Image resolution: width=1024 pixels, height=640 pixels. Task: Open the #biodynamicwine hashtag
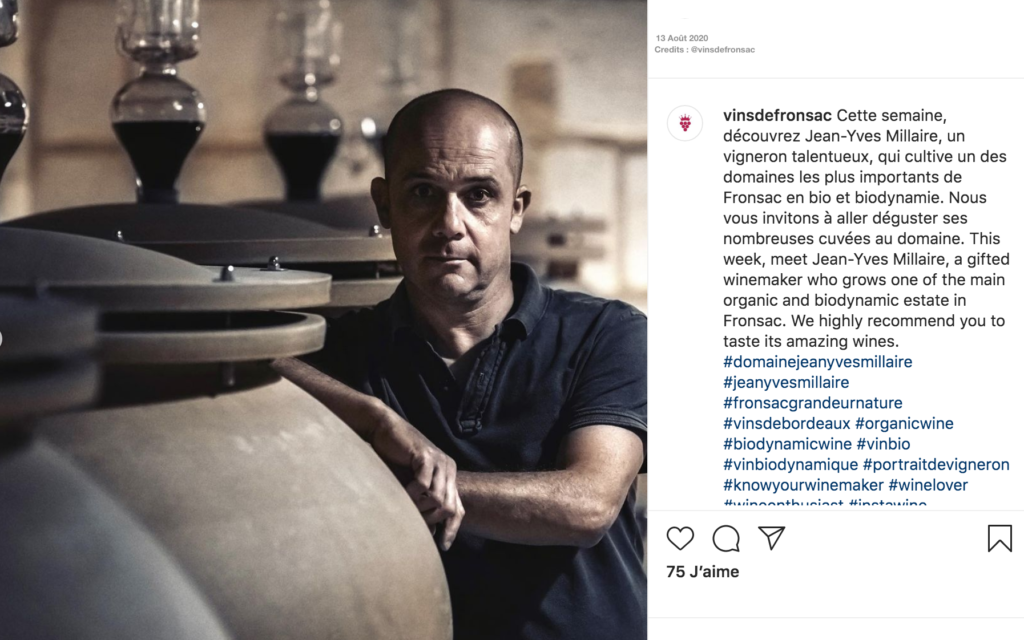788,444
